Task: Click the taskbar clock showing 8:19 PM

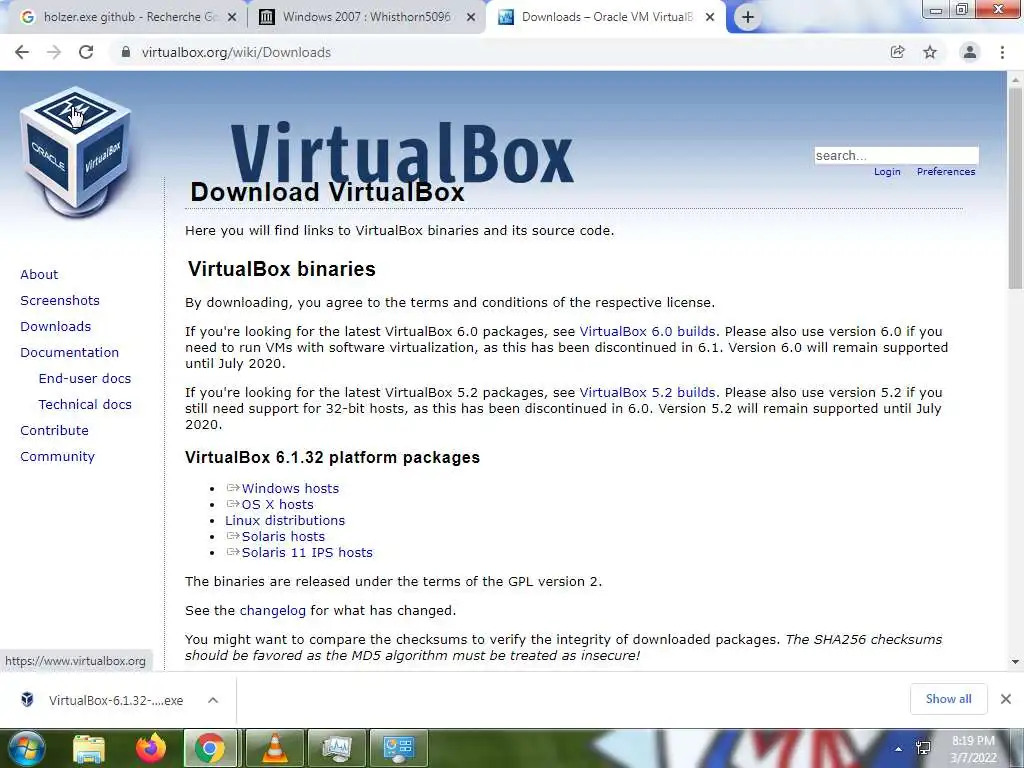Action: [973, 749]
